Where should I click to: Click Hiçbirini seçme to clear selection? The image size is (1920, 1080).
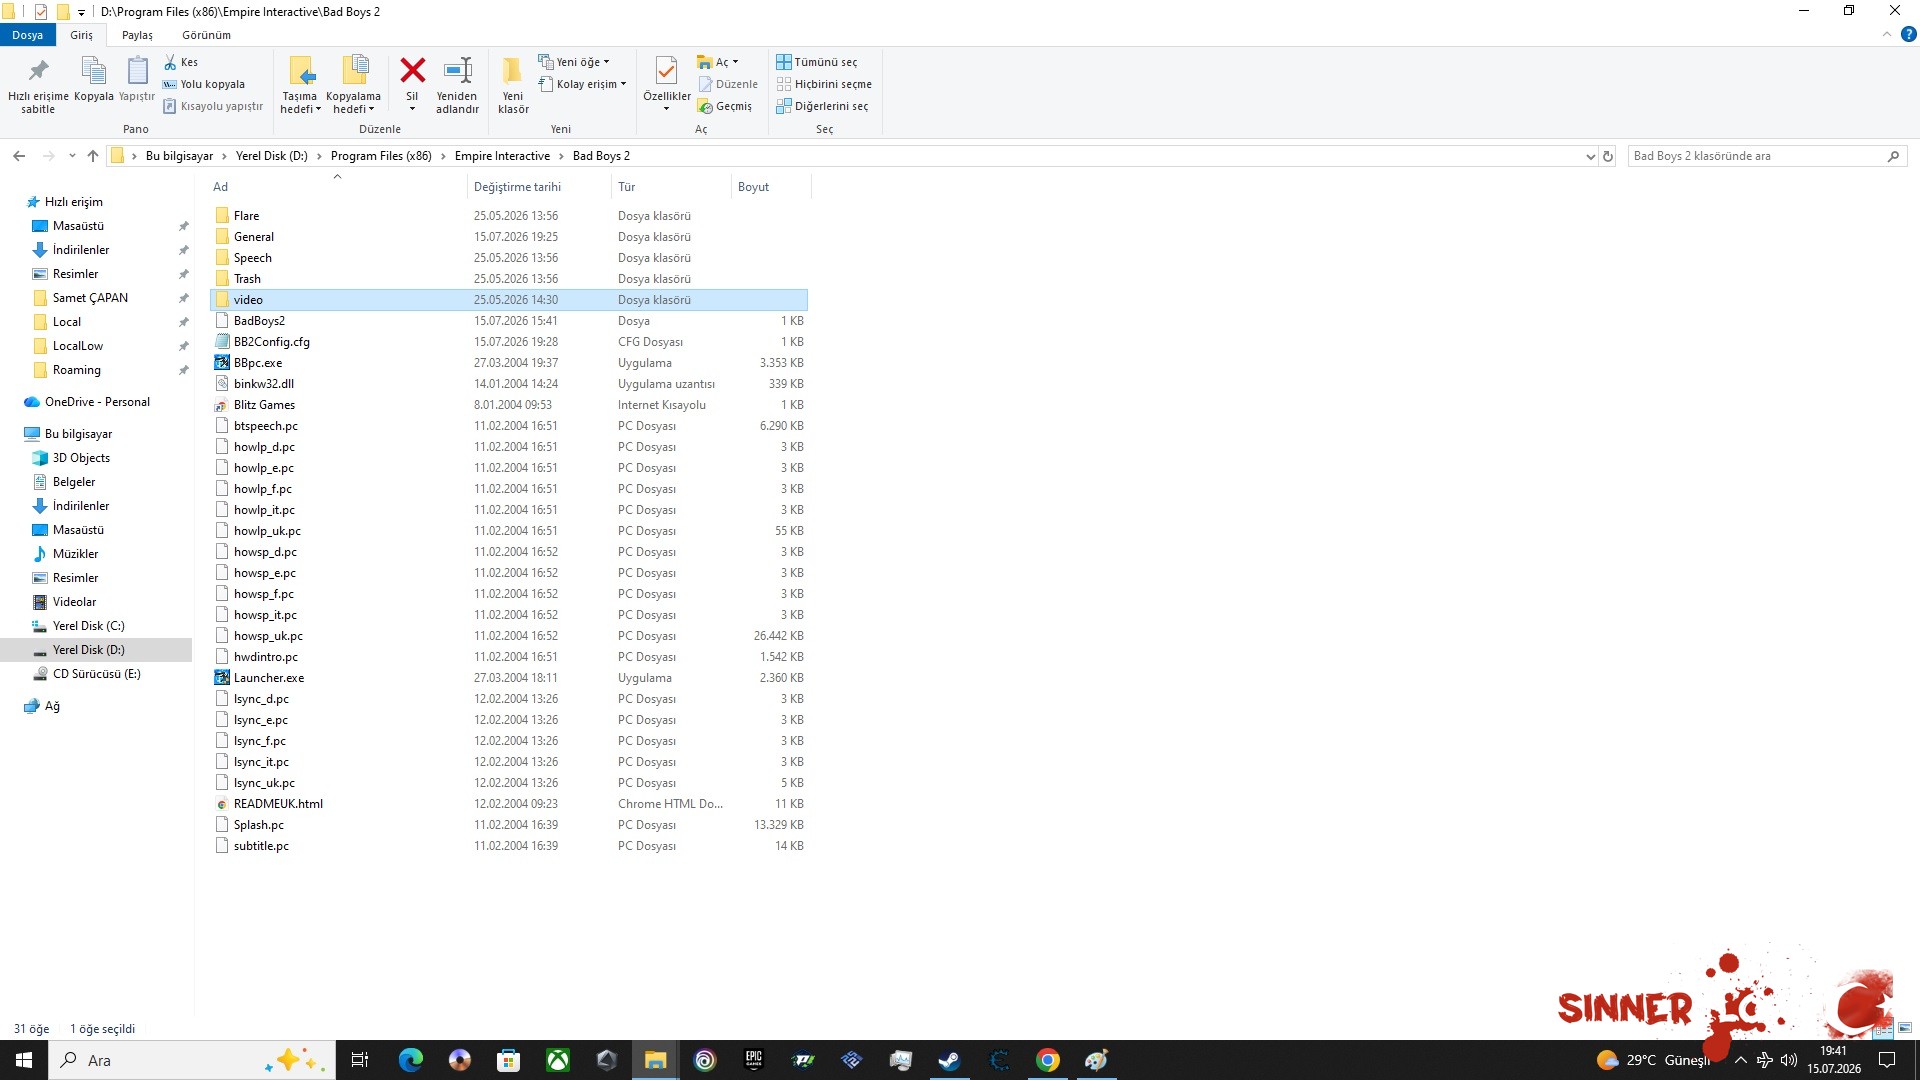(x=824, y=84)
